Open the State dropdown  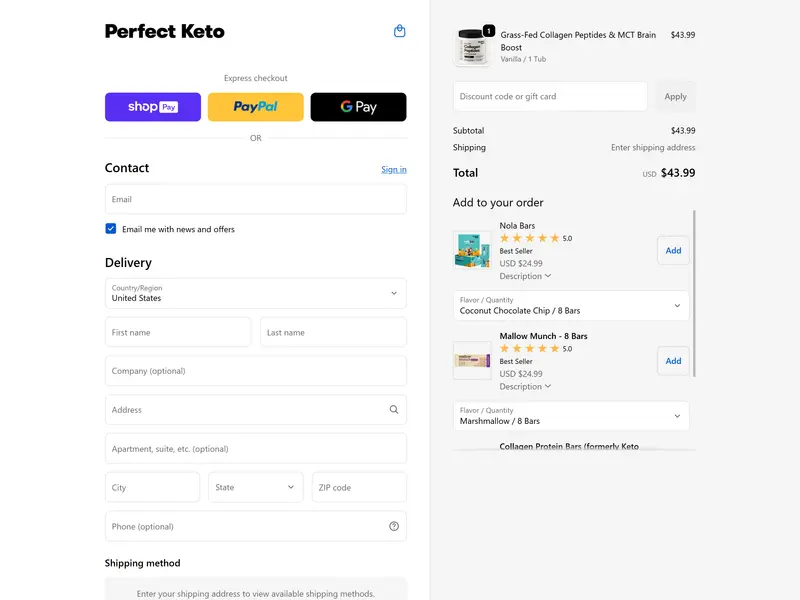pos(255,487)
